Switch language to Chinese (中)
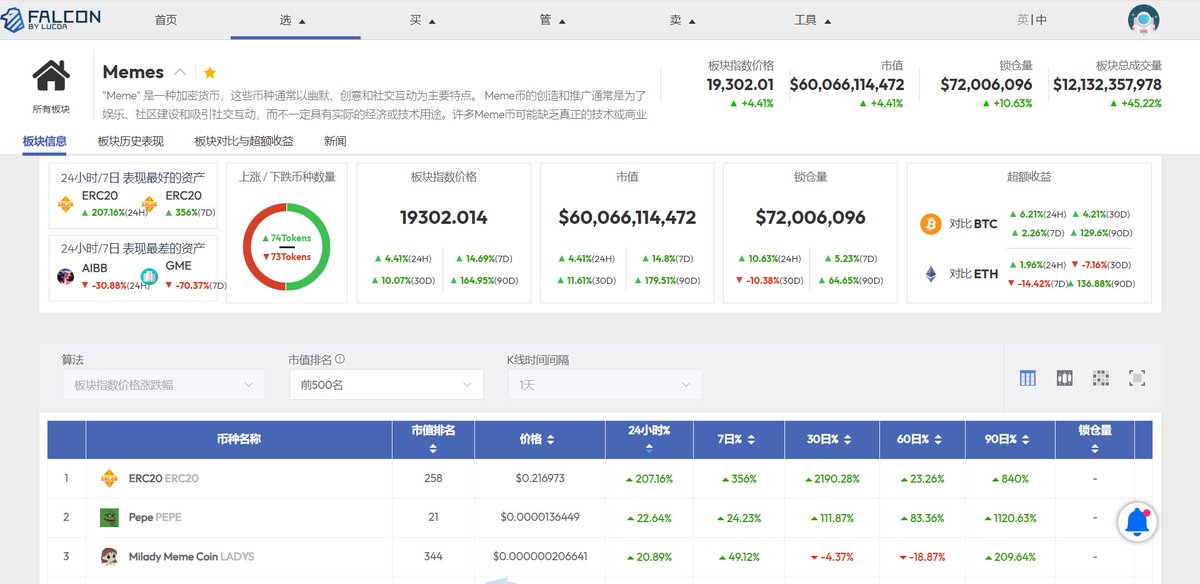The width and height of the screenshot is (1200, 584). (1041, 20)
